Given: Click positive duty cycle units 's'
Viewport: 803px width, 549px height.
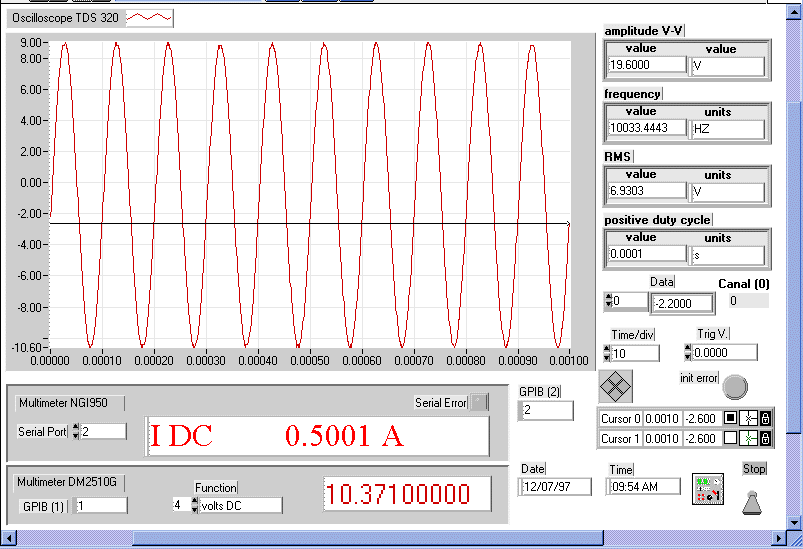Looking at the screenshot, I should pyautogui.click(x=727, y=255).
